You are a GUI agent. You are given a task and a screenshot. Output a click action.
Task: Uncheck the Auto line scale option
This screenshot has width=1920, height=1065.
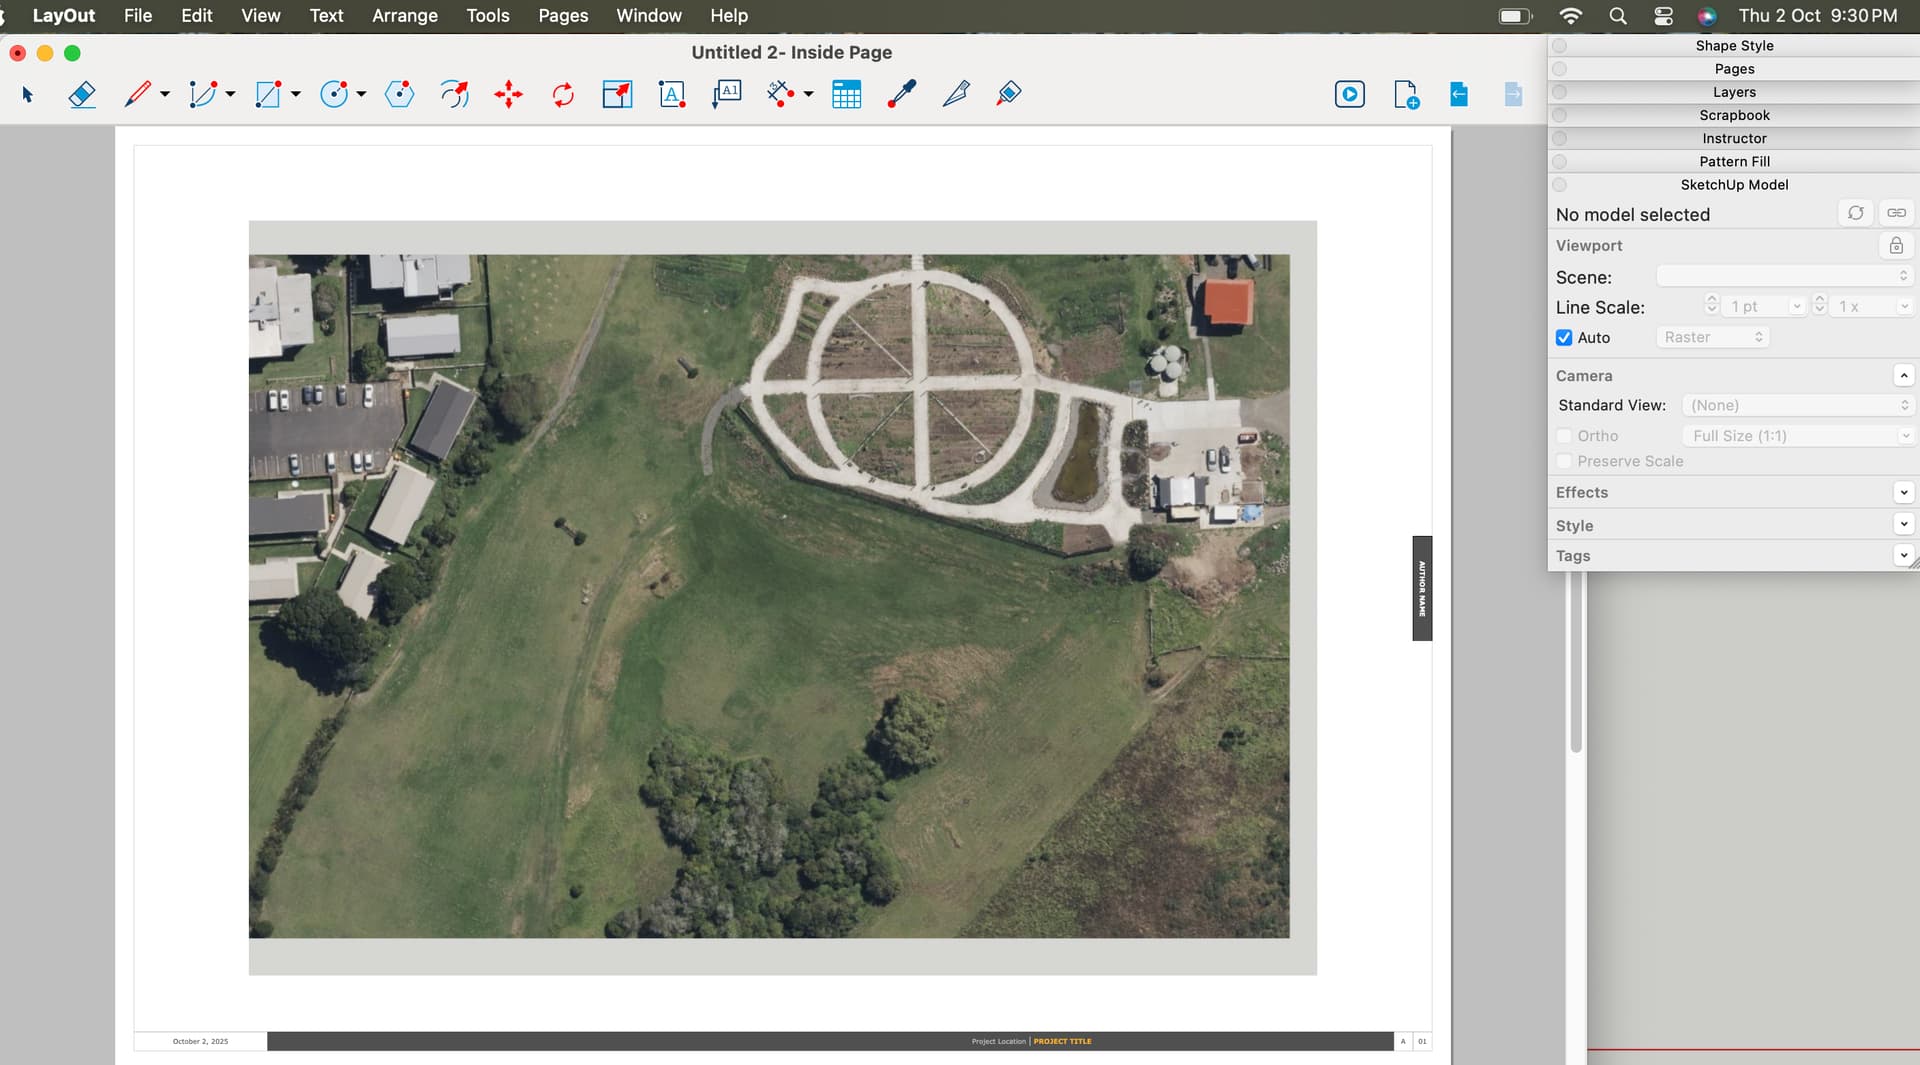[1565, 337]
